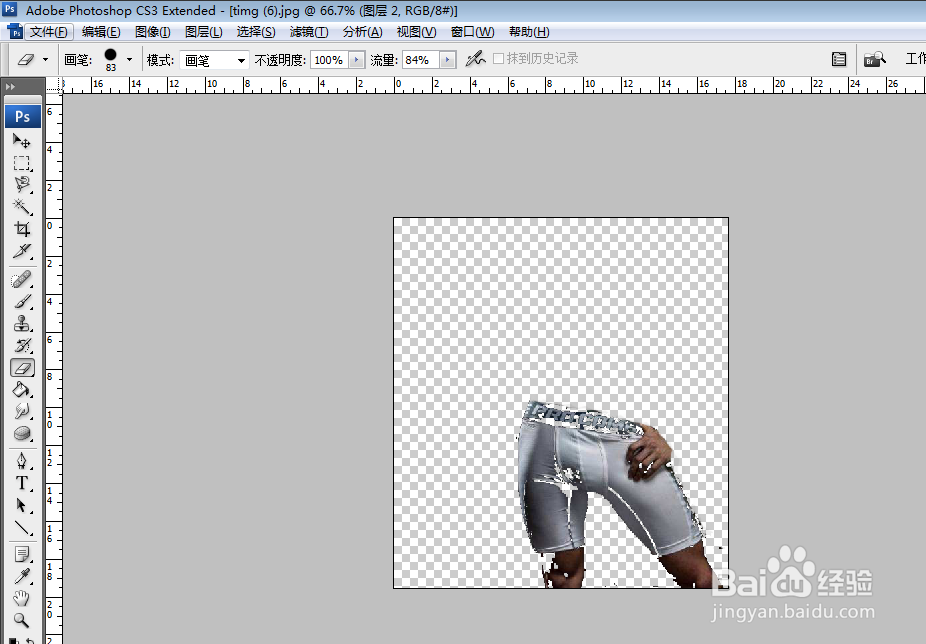Open the opacity slider arrow
926x644 pixels.
(x=357, y=60)
